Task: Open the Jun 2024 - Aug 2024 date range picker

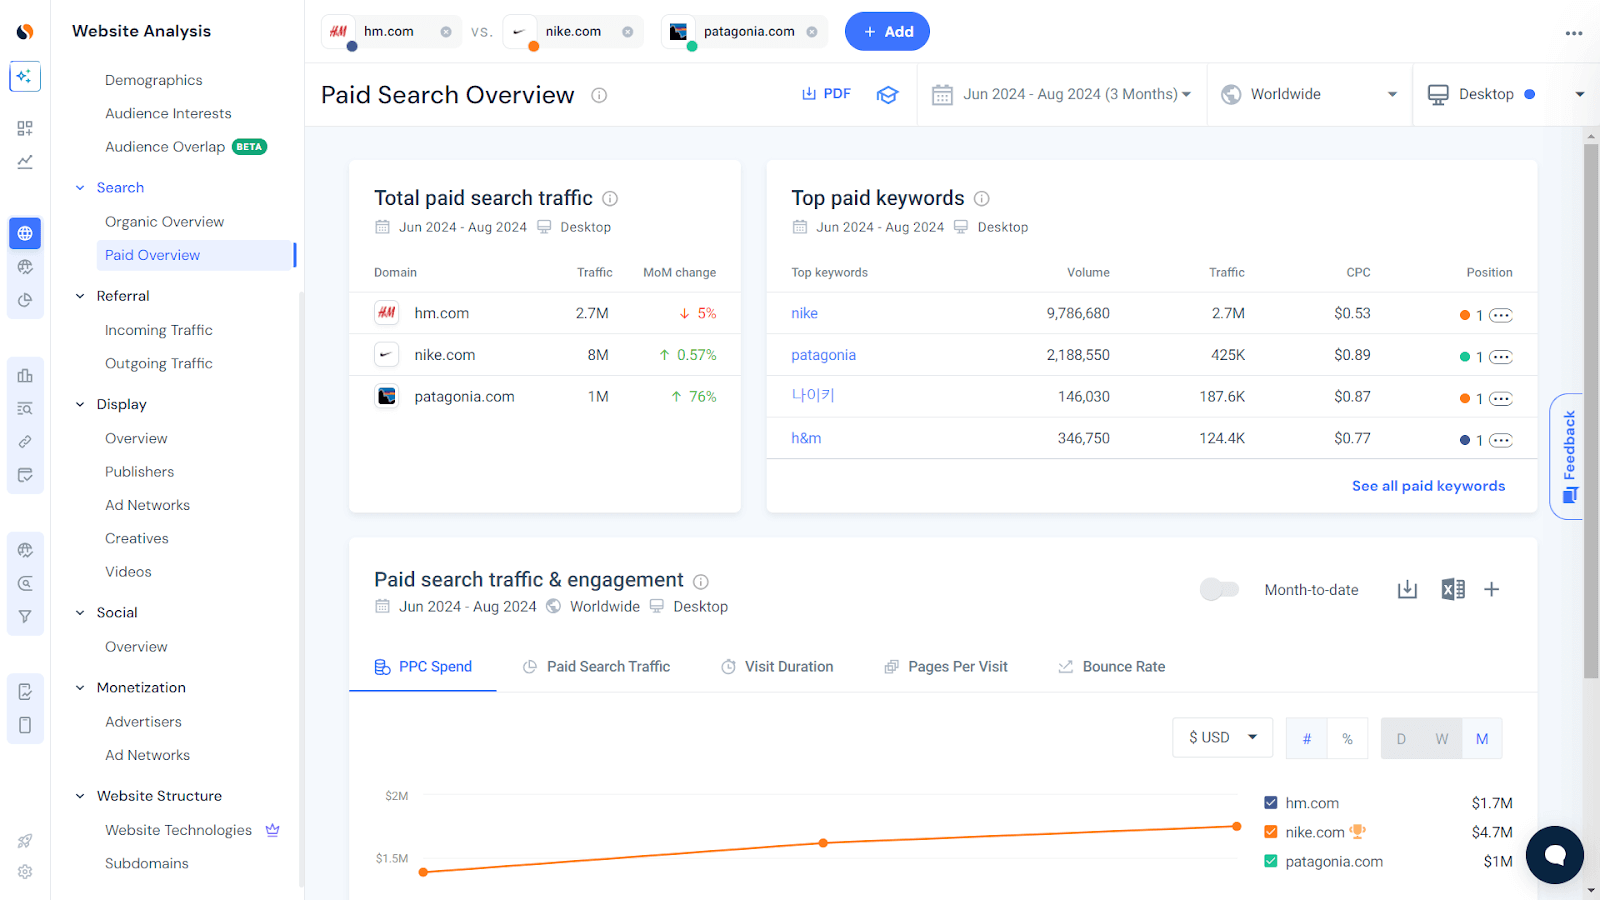Action: point(1061,93)
